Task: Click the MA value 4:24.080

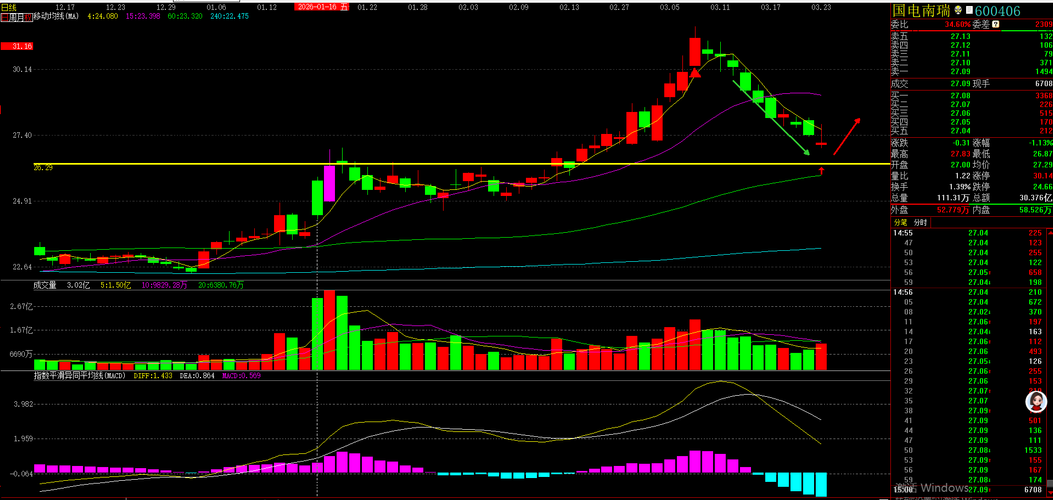Action: pyautogui.click(x=104, y=16)
